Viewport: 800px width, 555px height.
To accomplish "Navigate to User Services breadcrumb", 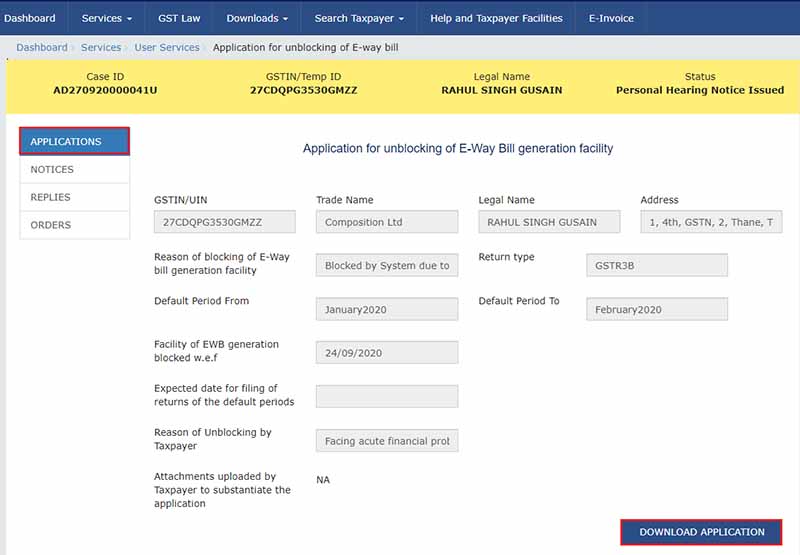I will pos(166,47).
